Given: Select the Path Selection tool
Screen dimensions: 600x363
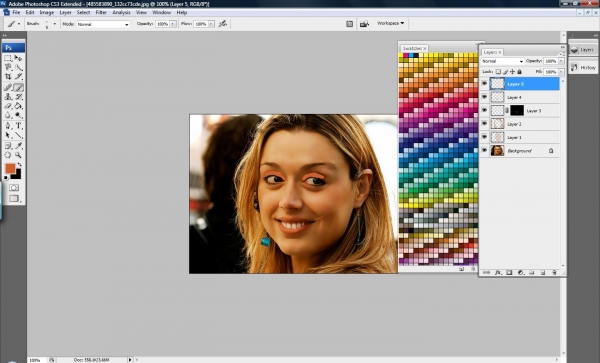Looking at the screenshot, I should 8,135.
